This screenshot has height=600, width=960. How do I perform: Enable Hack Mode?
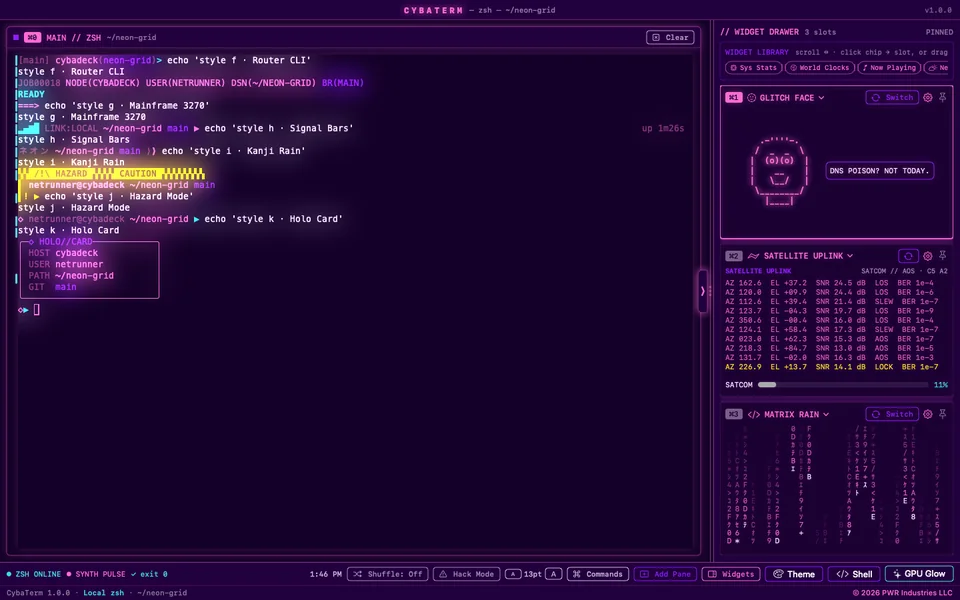(x=467, y=574)
